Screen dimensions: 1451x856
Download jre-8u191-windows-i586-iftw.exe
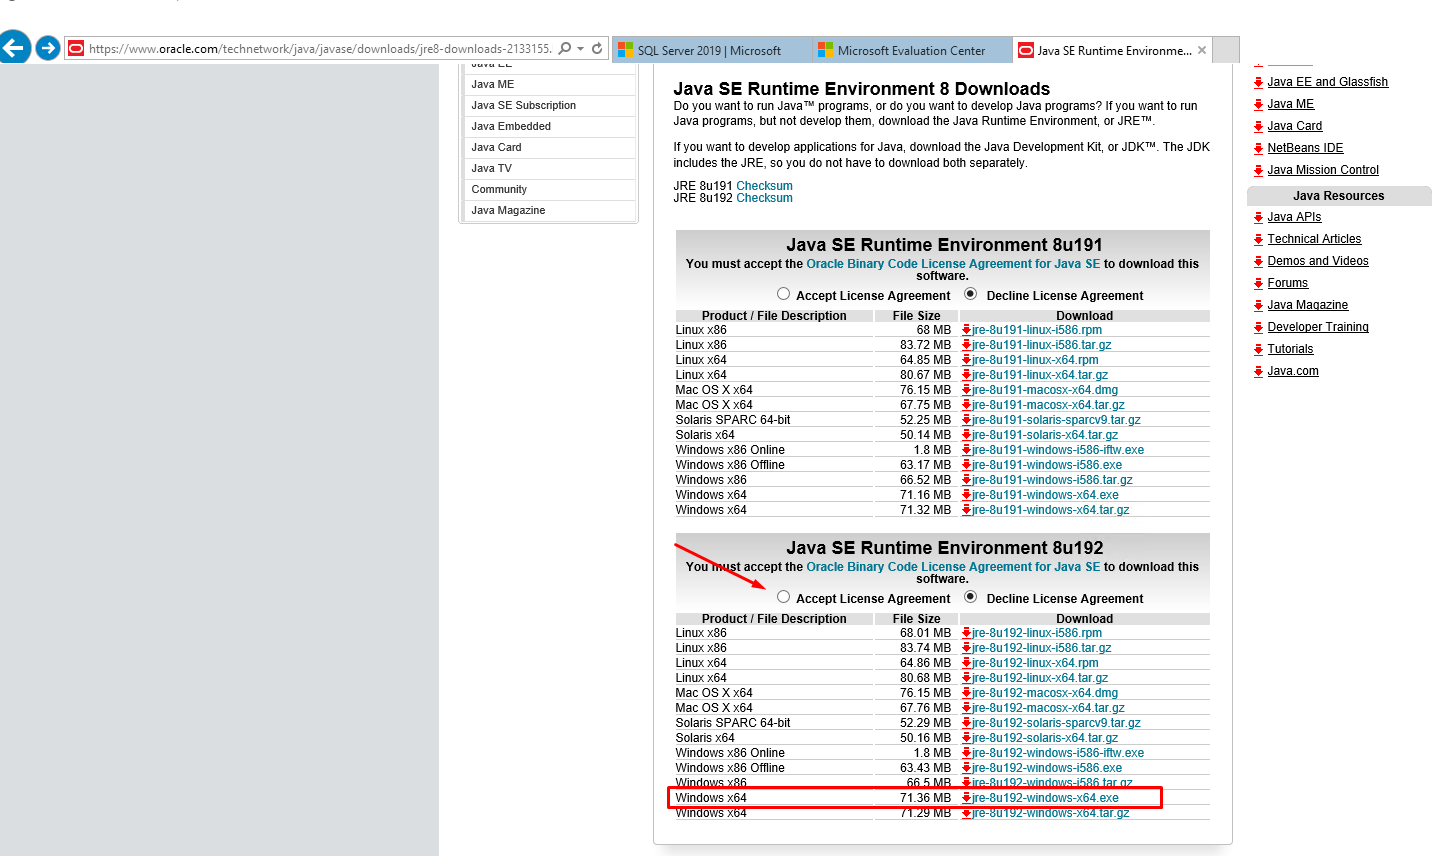pyautogui.click(x=1058, y=450)
